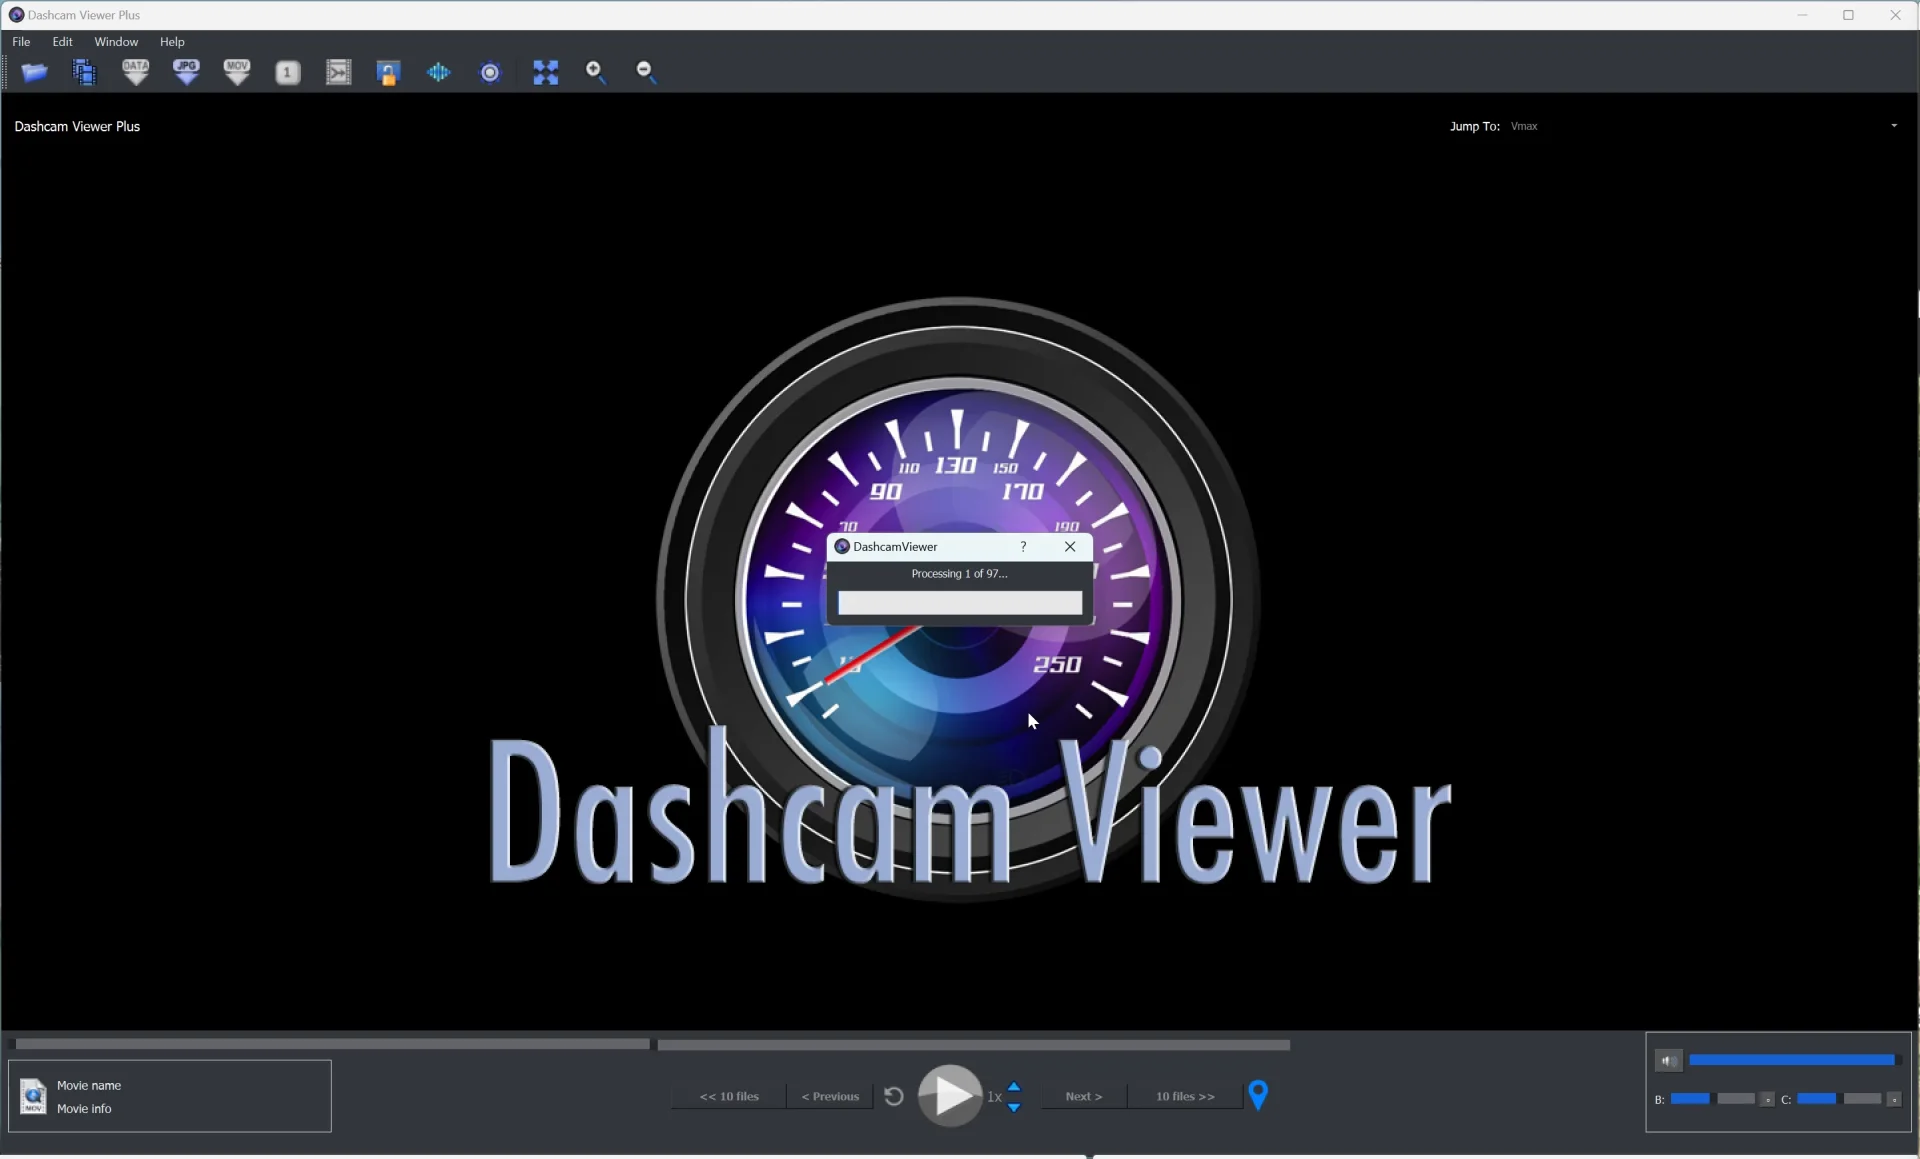Click the multiple movie files toolbar icon
Image resolution: width=1920 pixels, height=1159 pixels.
coord(85,72)
